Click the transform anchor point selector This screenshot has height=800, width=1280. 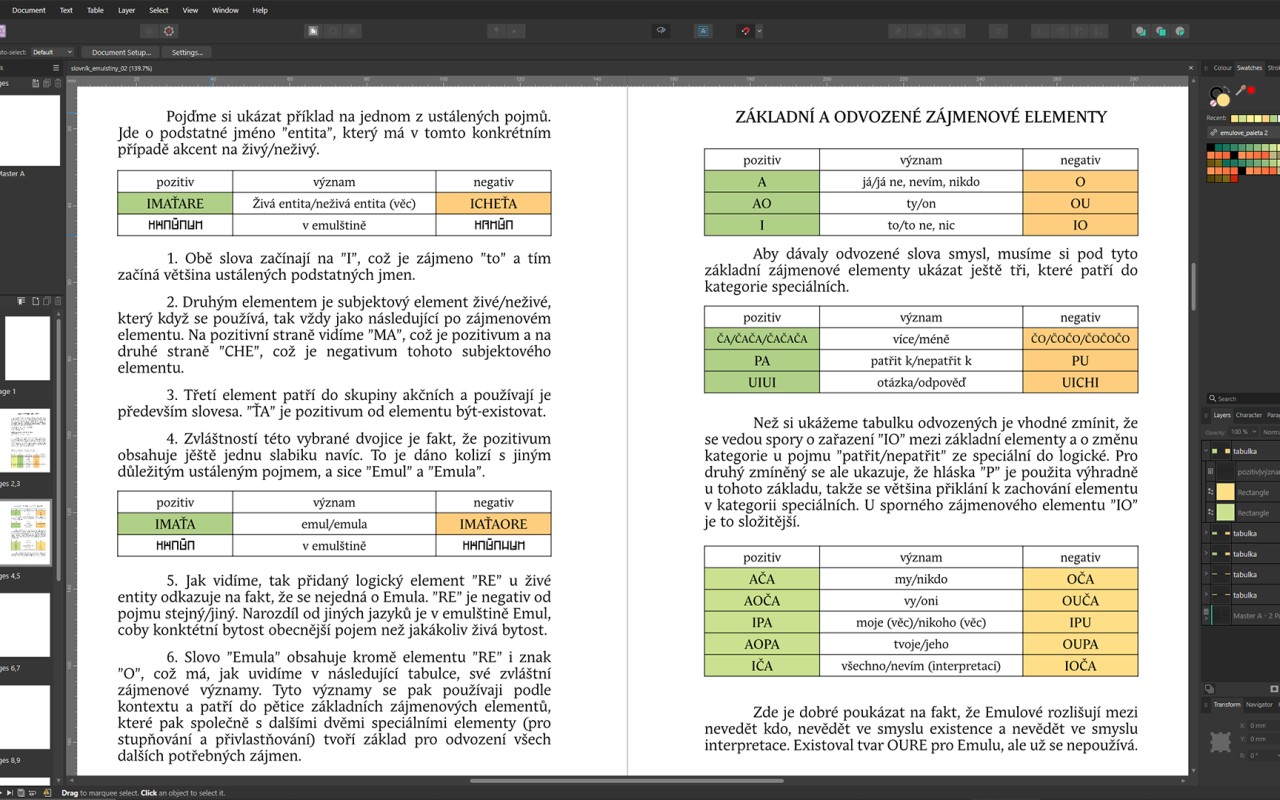pyautogui.click(x=1221, y=741)
